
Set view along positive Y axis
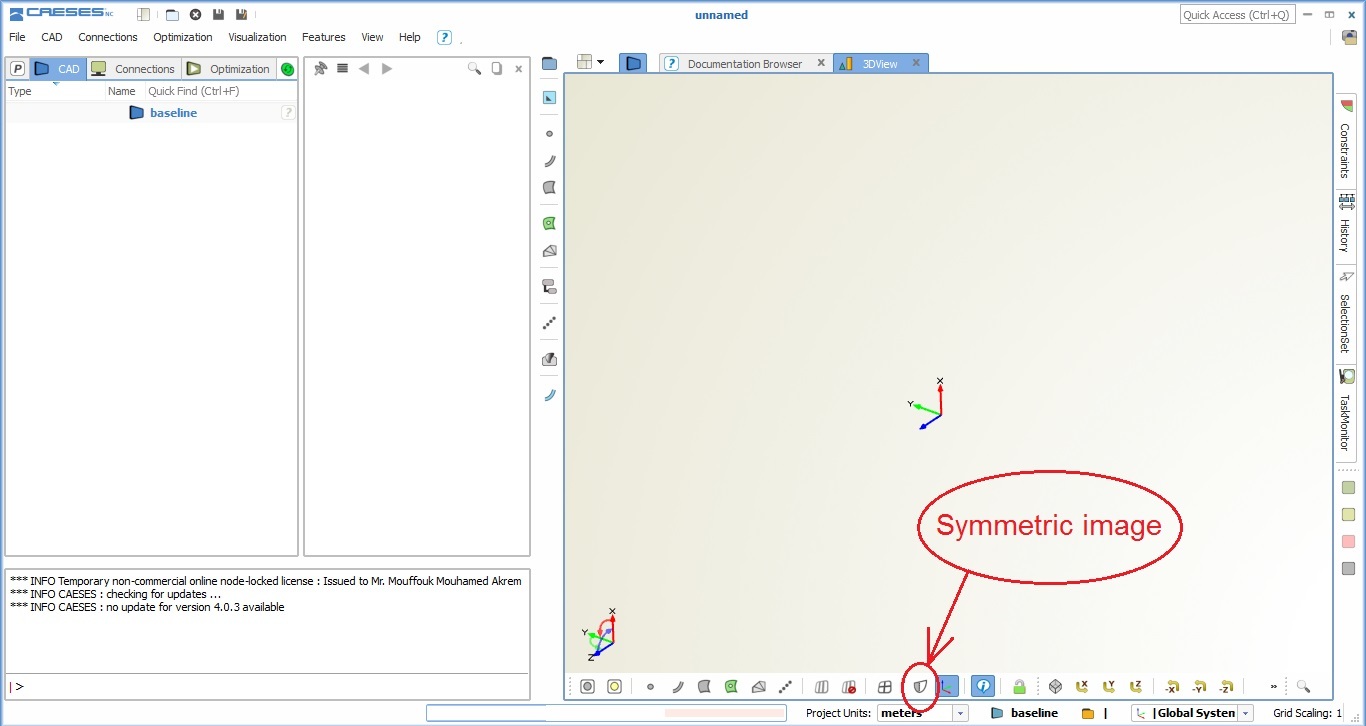1109,687
